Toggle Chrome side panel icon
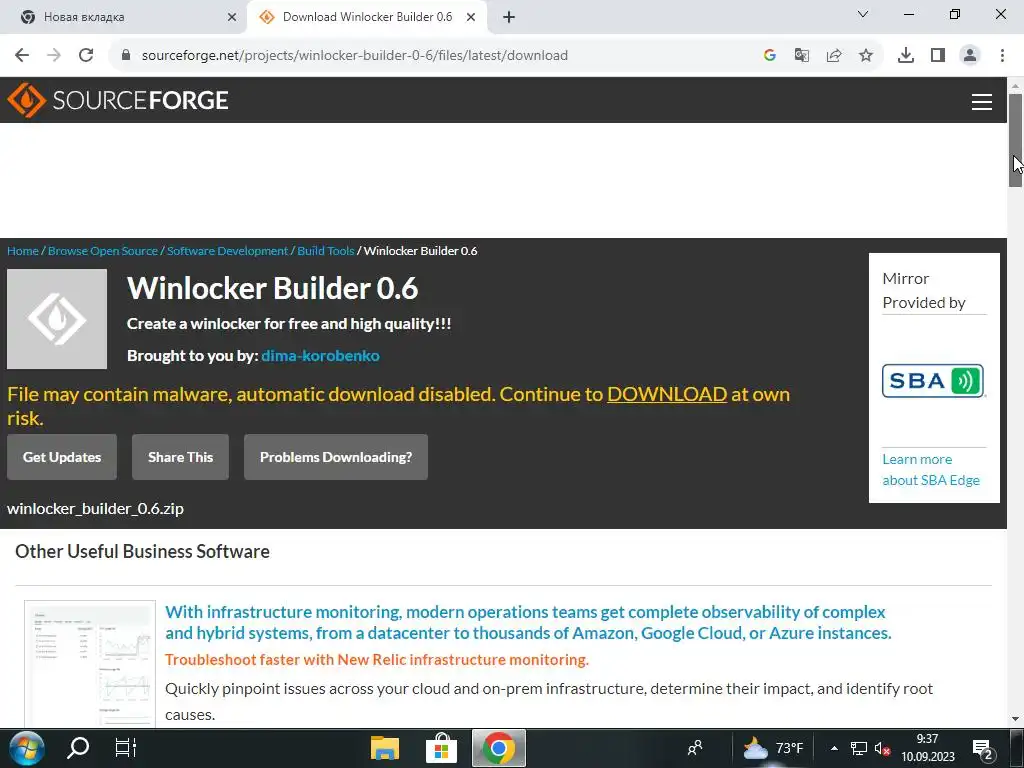This screenshot has height=768, width=1024. [938, 56]
